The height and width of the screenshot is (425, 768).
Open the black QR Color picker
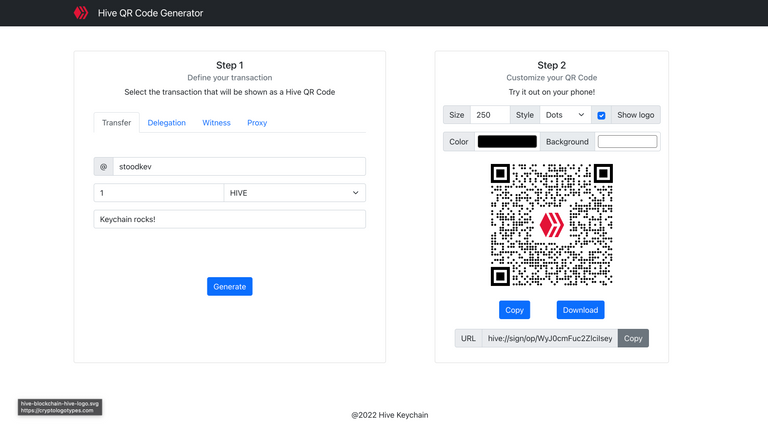click(507, 142)
